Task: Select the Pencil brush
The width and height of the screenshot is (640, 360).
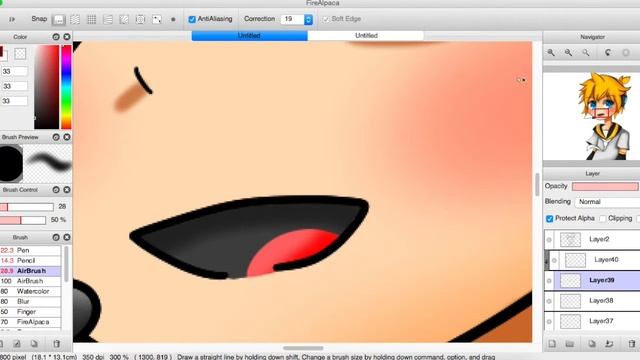Action: click(31, 260)
